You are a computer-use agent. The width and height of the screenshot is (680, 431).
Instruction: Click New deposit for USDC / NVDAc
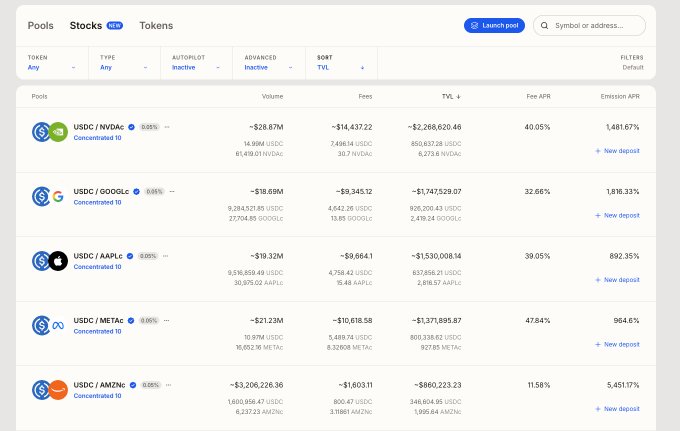617,151
